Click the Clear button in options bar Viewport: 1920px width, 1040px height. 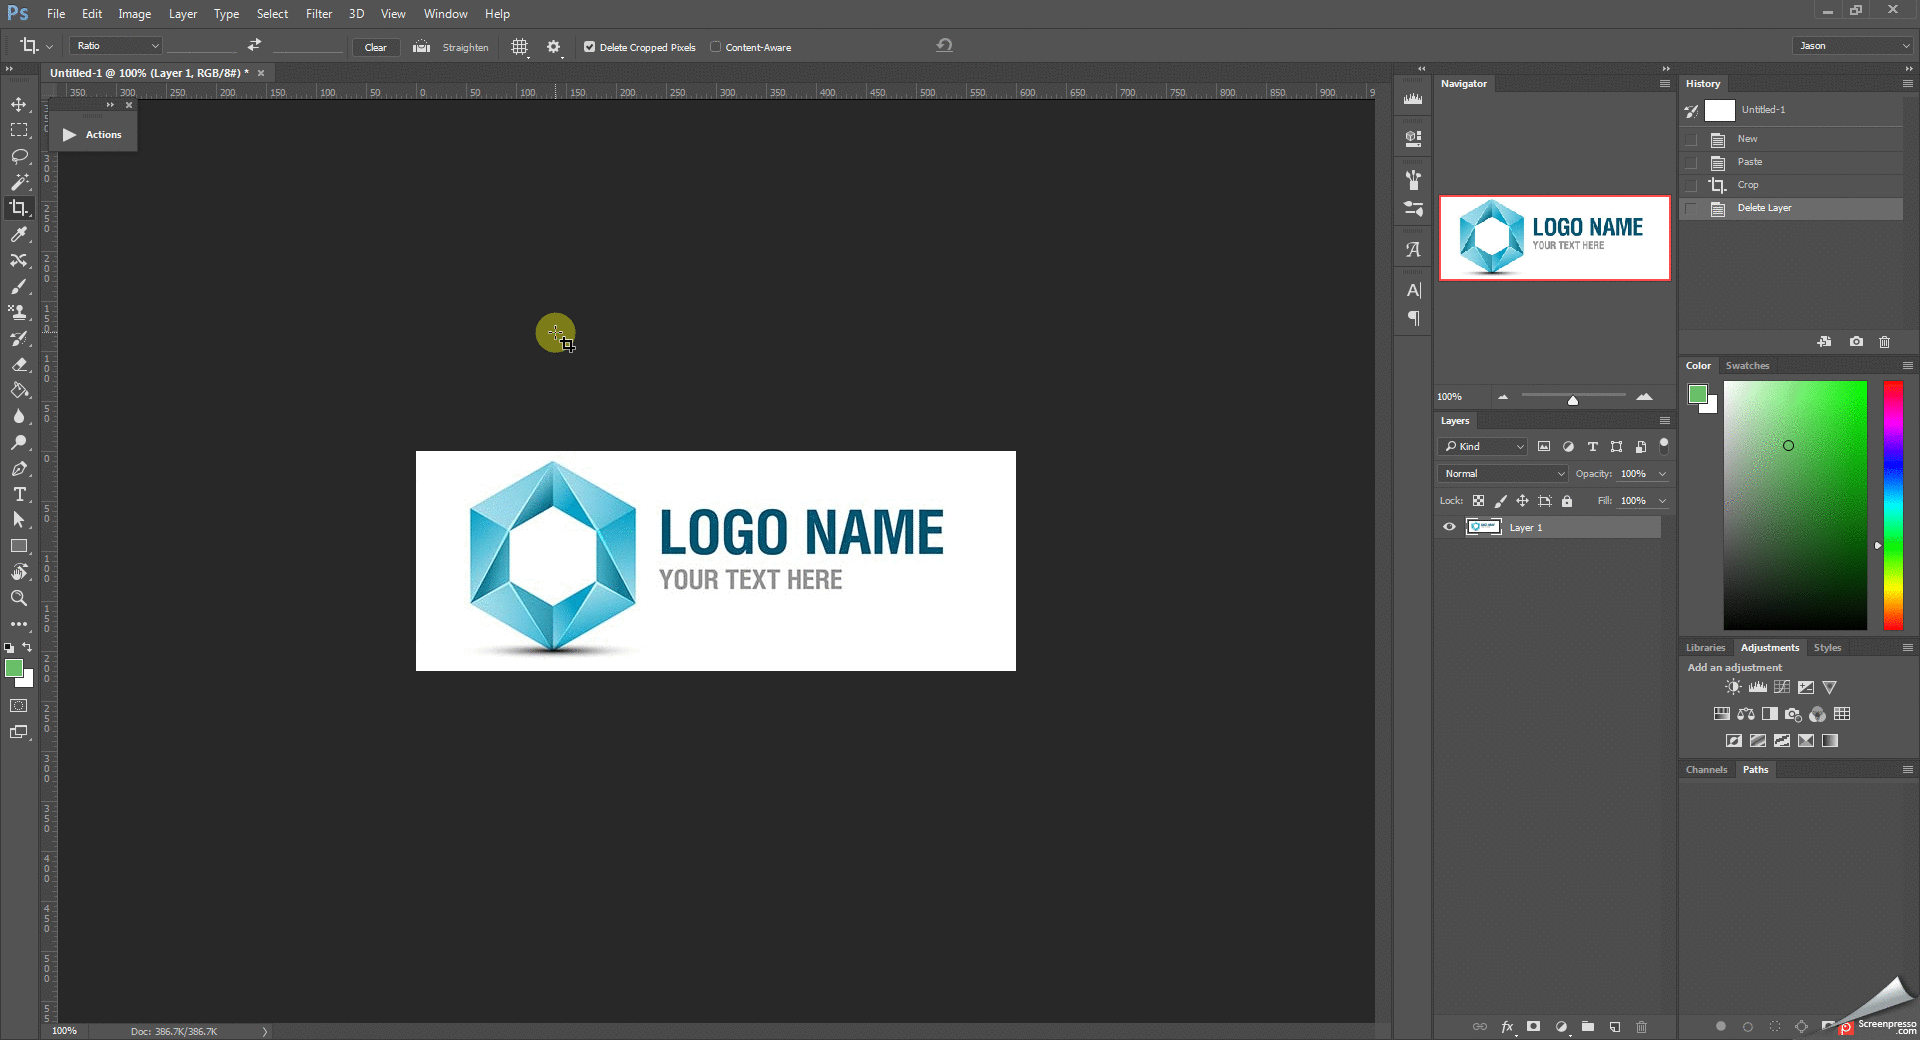tap(375, 47)
